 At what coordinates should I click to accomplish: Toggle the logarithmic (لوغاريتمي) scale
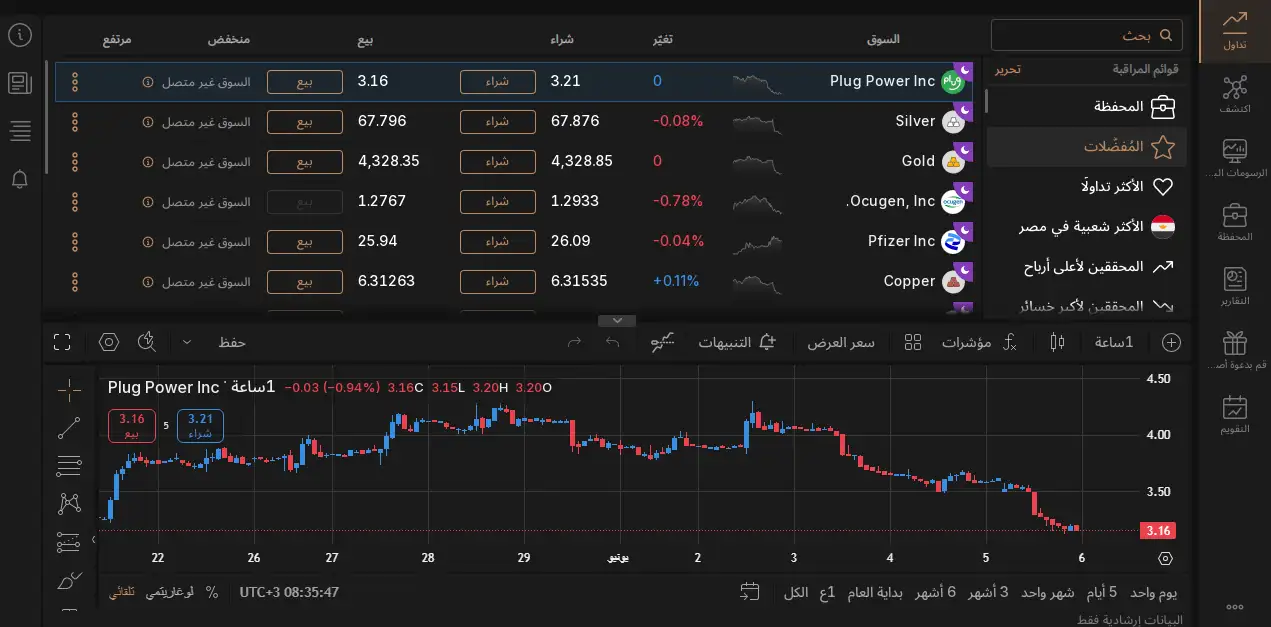pos(170,592)
